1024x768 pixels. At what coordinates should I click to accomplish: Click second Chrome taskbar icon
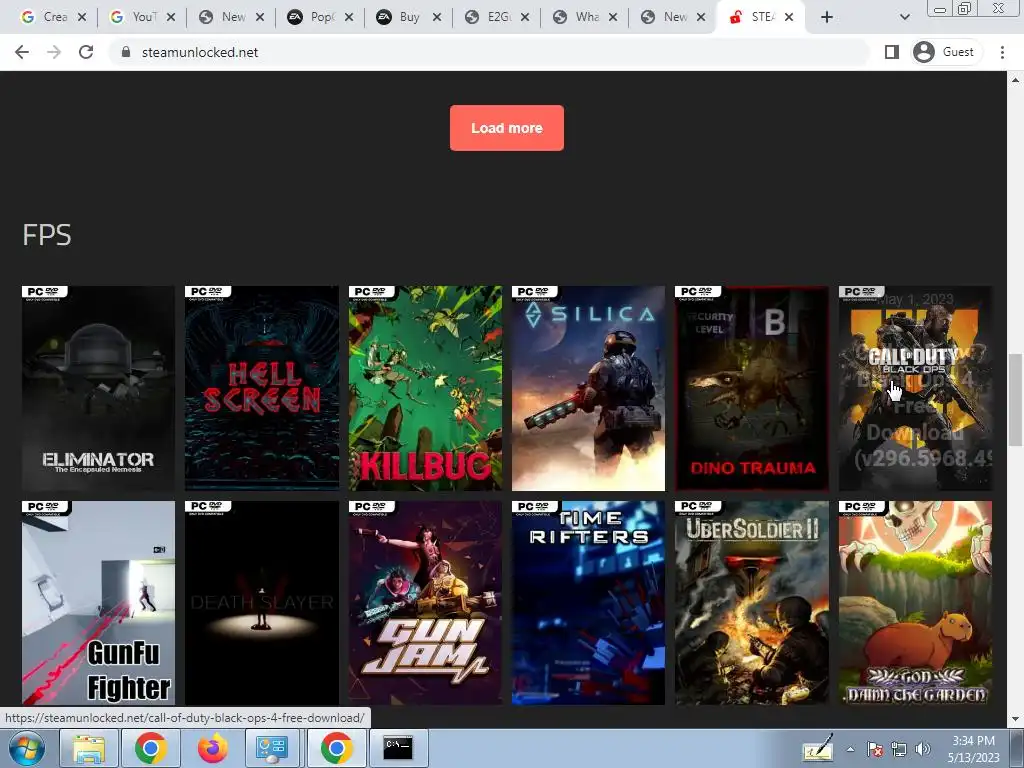336,748
